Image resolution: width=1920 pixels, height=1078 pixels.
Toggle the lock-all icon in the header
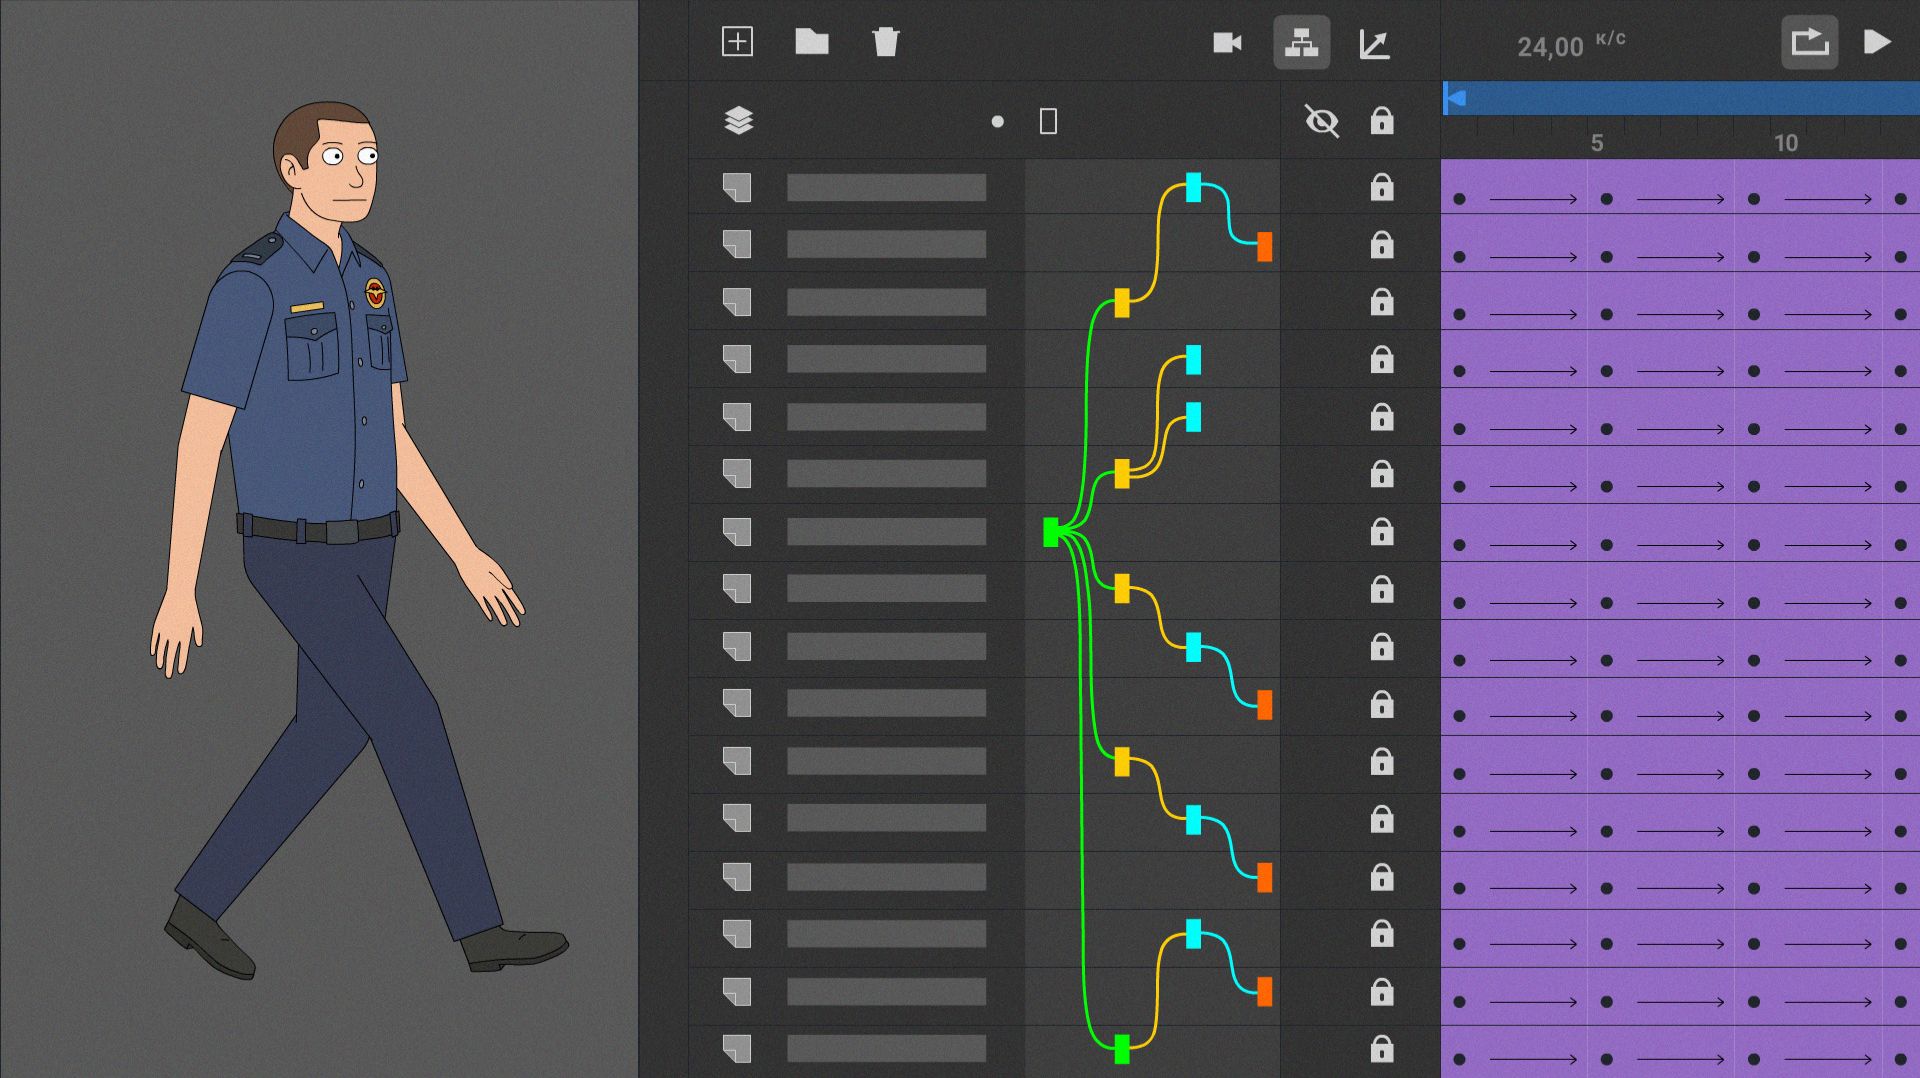1381,121
